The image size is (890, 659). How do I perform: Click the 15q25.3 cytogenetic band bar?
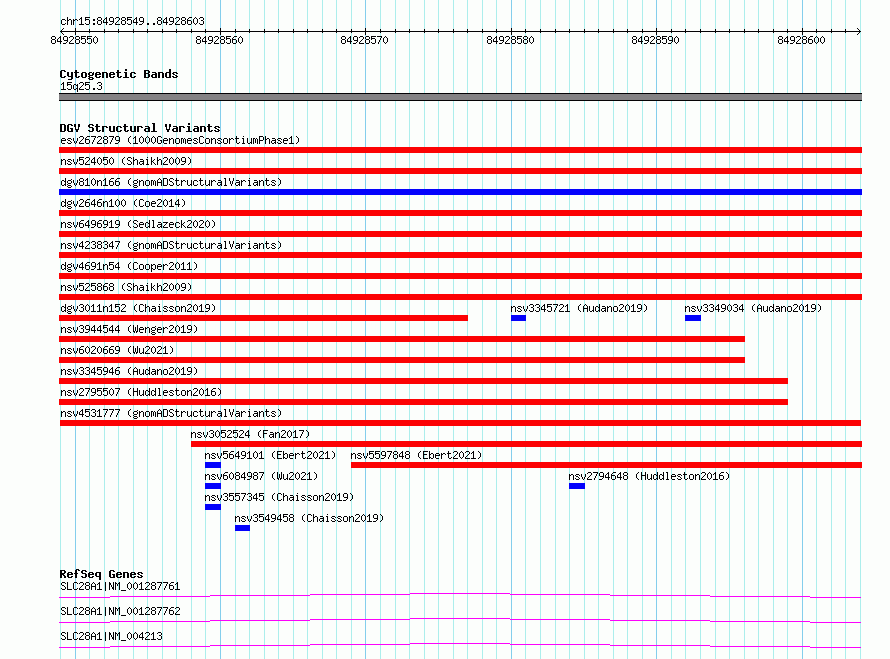[460, 97]
